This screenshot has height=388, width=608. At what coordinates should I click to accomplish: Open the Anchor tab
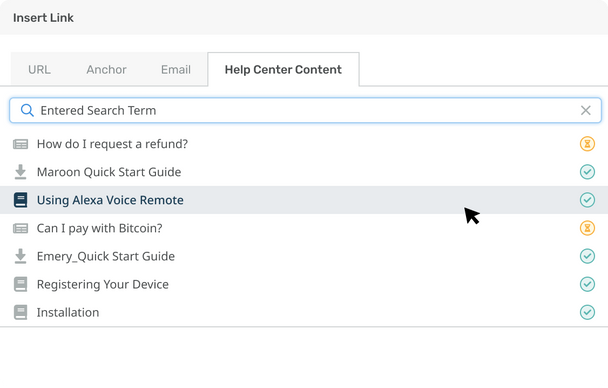coord(106,69)
